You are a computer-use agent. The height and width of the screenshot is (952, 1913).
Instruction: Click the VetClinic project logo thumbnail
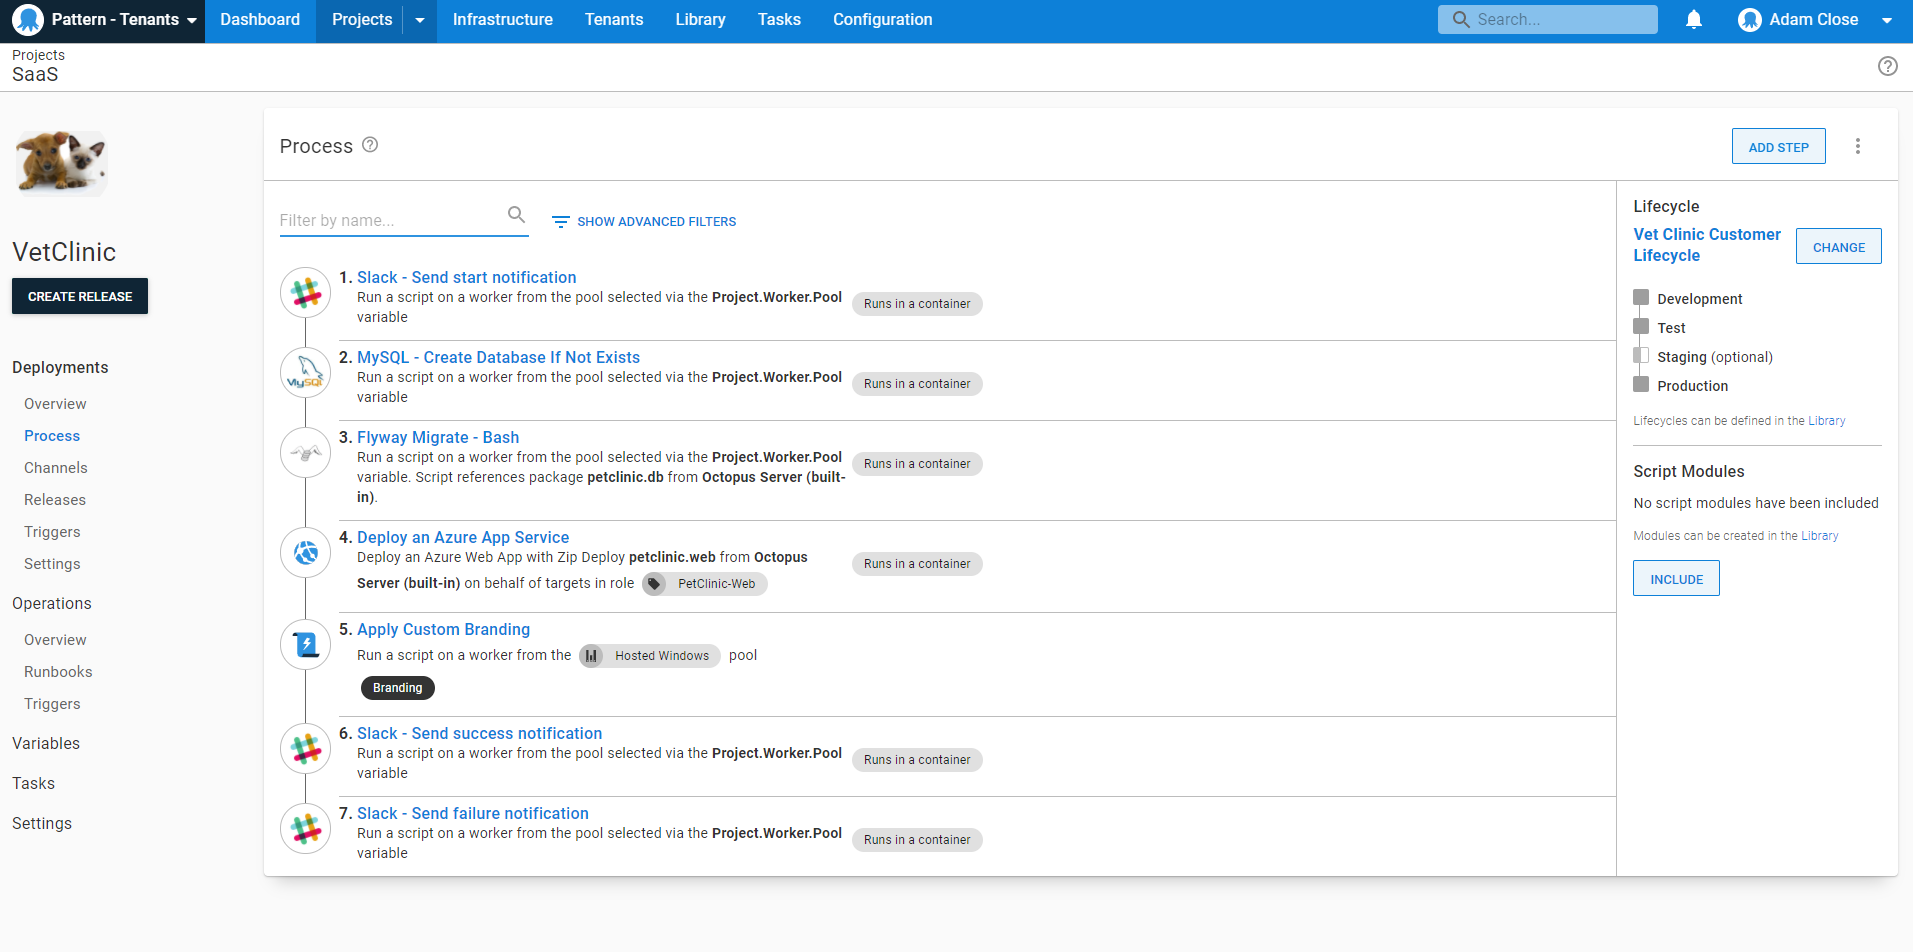pyautogui.click(x=61, y=162)
